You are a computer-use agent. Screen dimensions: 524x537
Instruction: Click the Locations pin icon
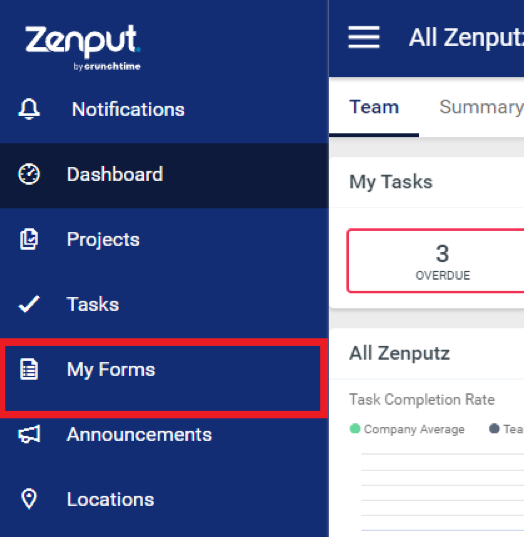29,499
